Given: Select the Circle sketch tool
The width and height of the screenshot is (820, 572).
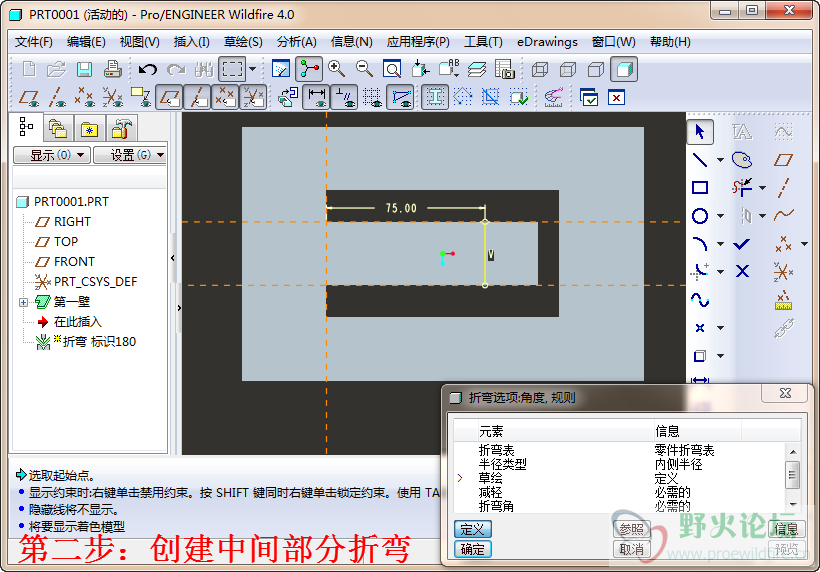Looking at the screenshot, I should (x=700, y=215).
